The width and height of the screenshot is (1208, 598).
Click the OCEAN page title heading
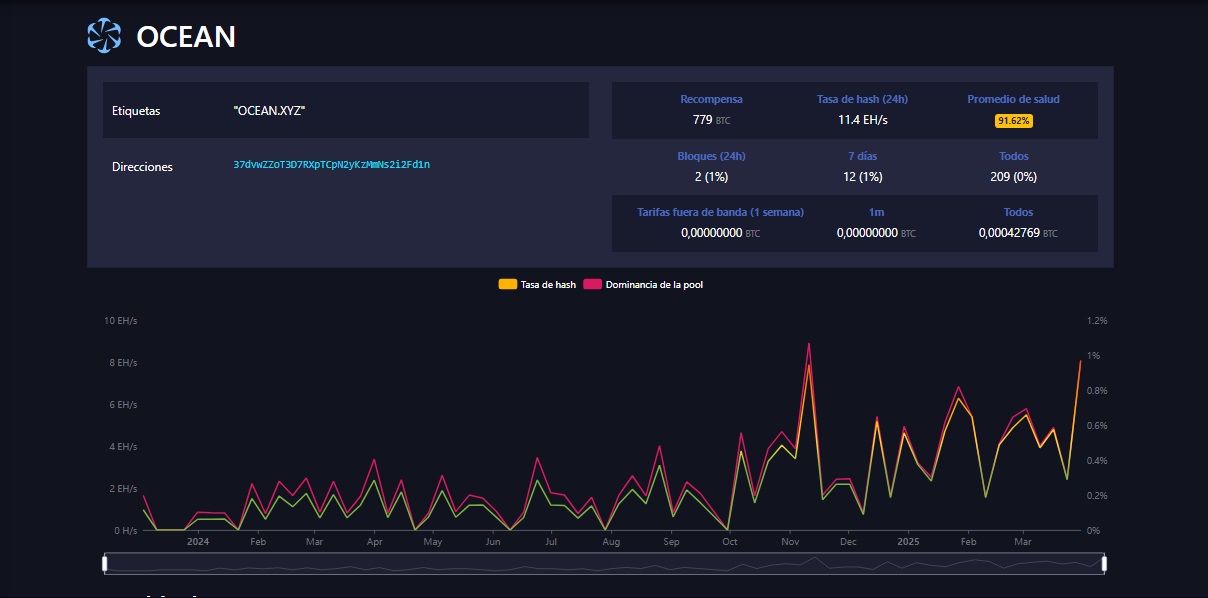click(186, 37)
